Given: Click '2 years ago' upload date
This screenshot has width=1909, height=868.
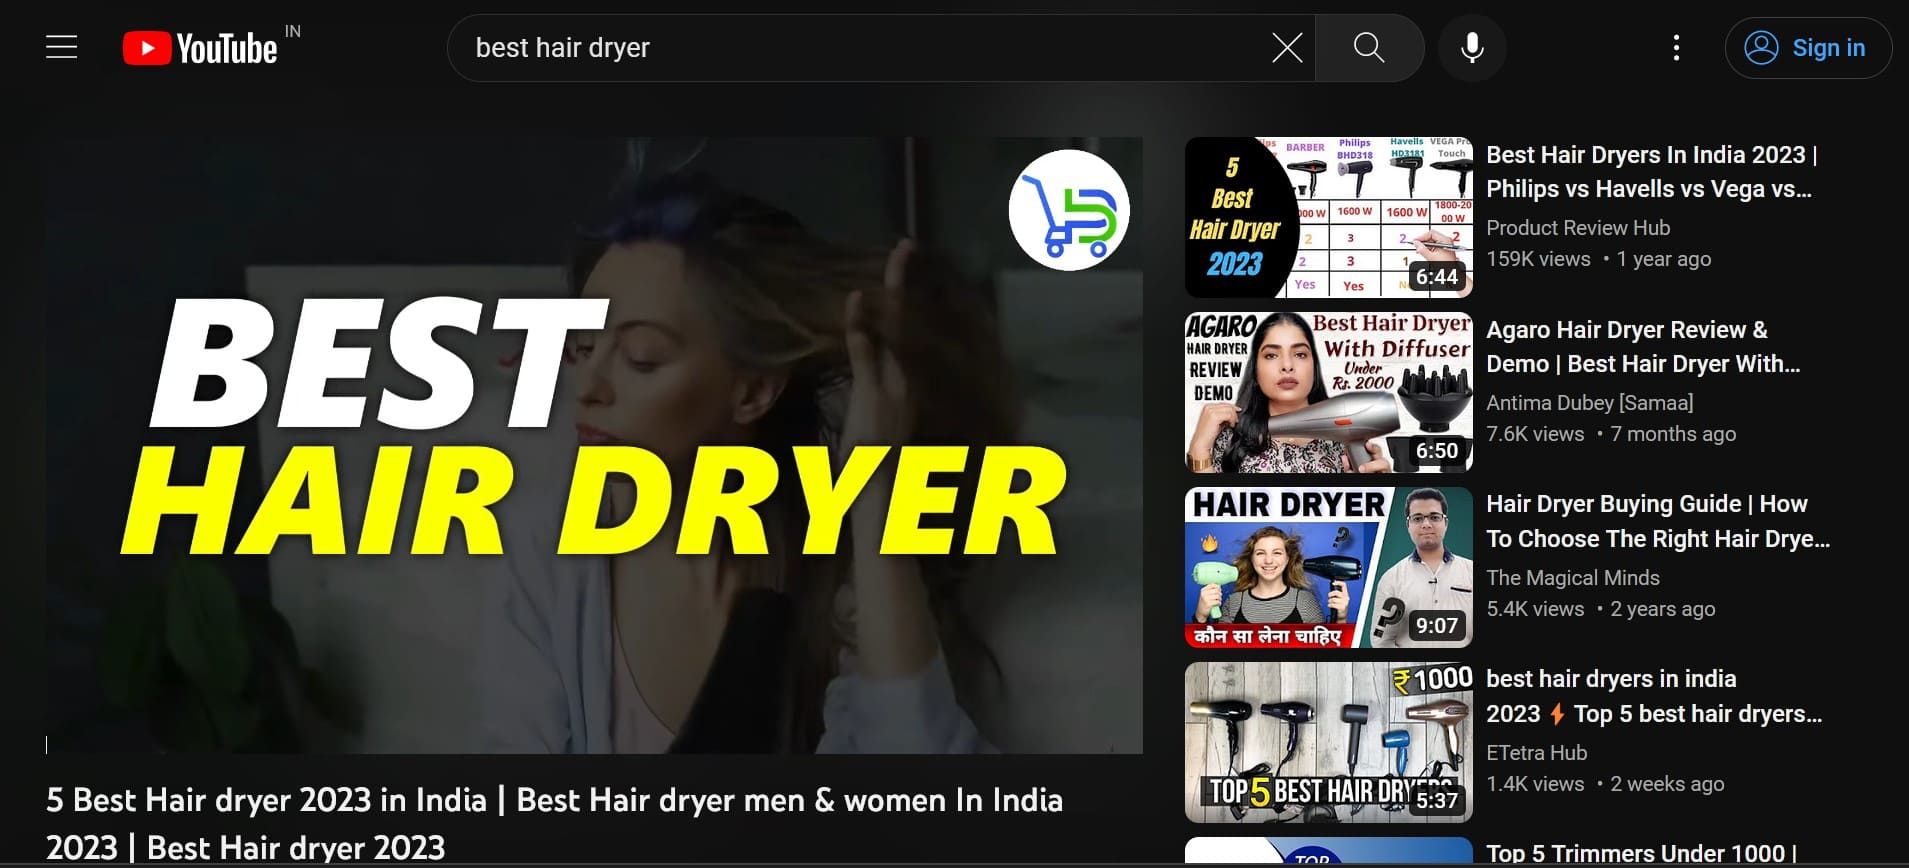Looking at the screenshot, I should (x=1663, y=608).
